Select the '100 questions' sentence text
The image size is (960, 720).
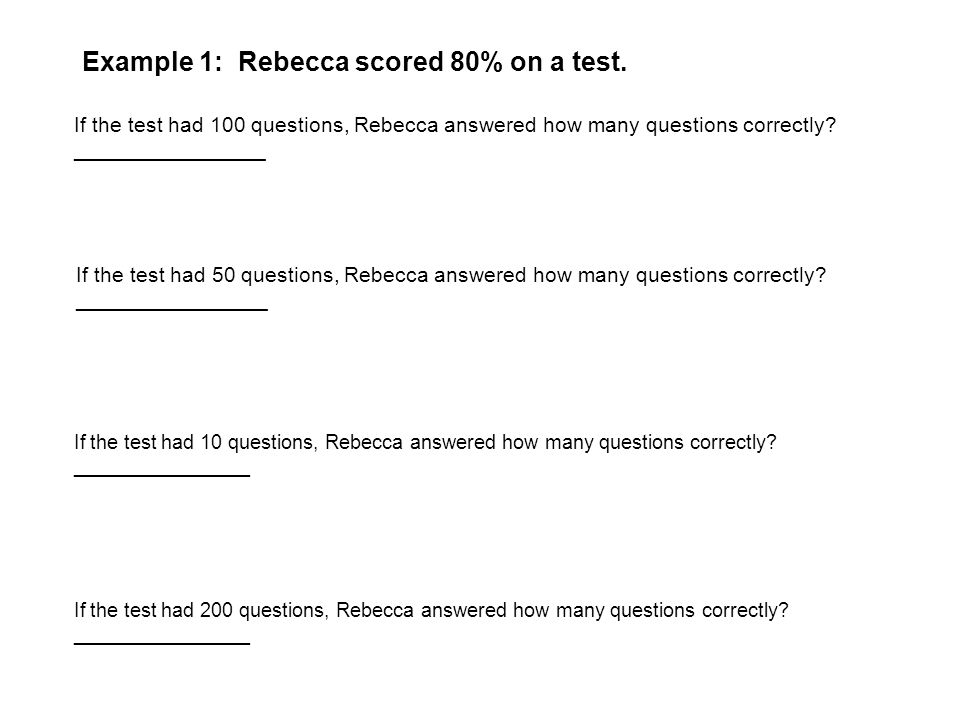pos(455,126)
